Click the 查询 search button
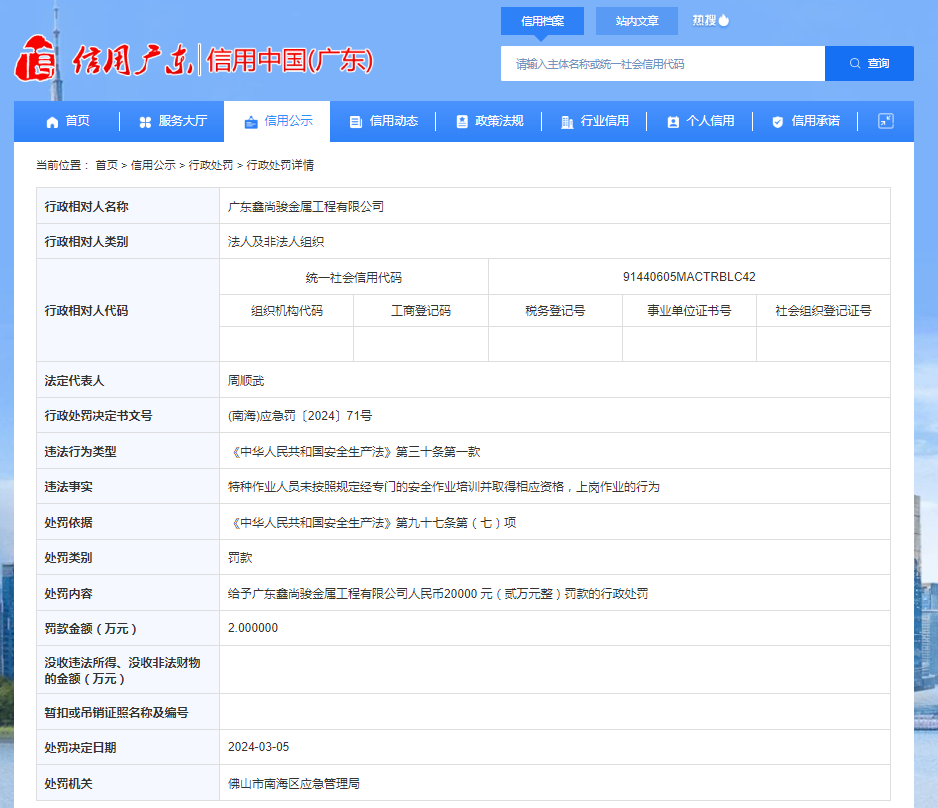This screenshot has width=938, height=808. [869, 63]
